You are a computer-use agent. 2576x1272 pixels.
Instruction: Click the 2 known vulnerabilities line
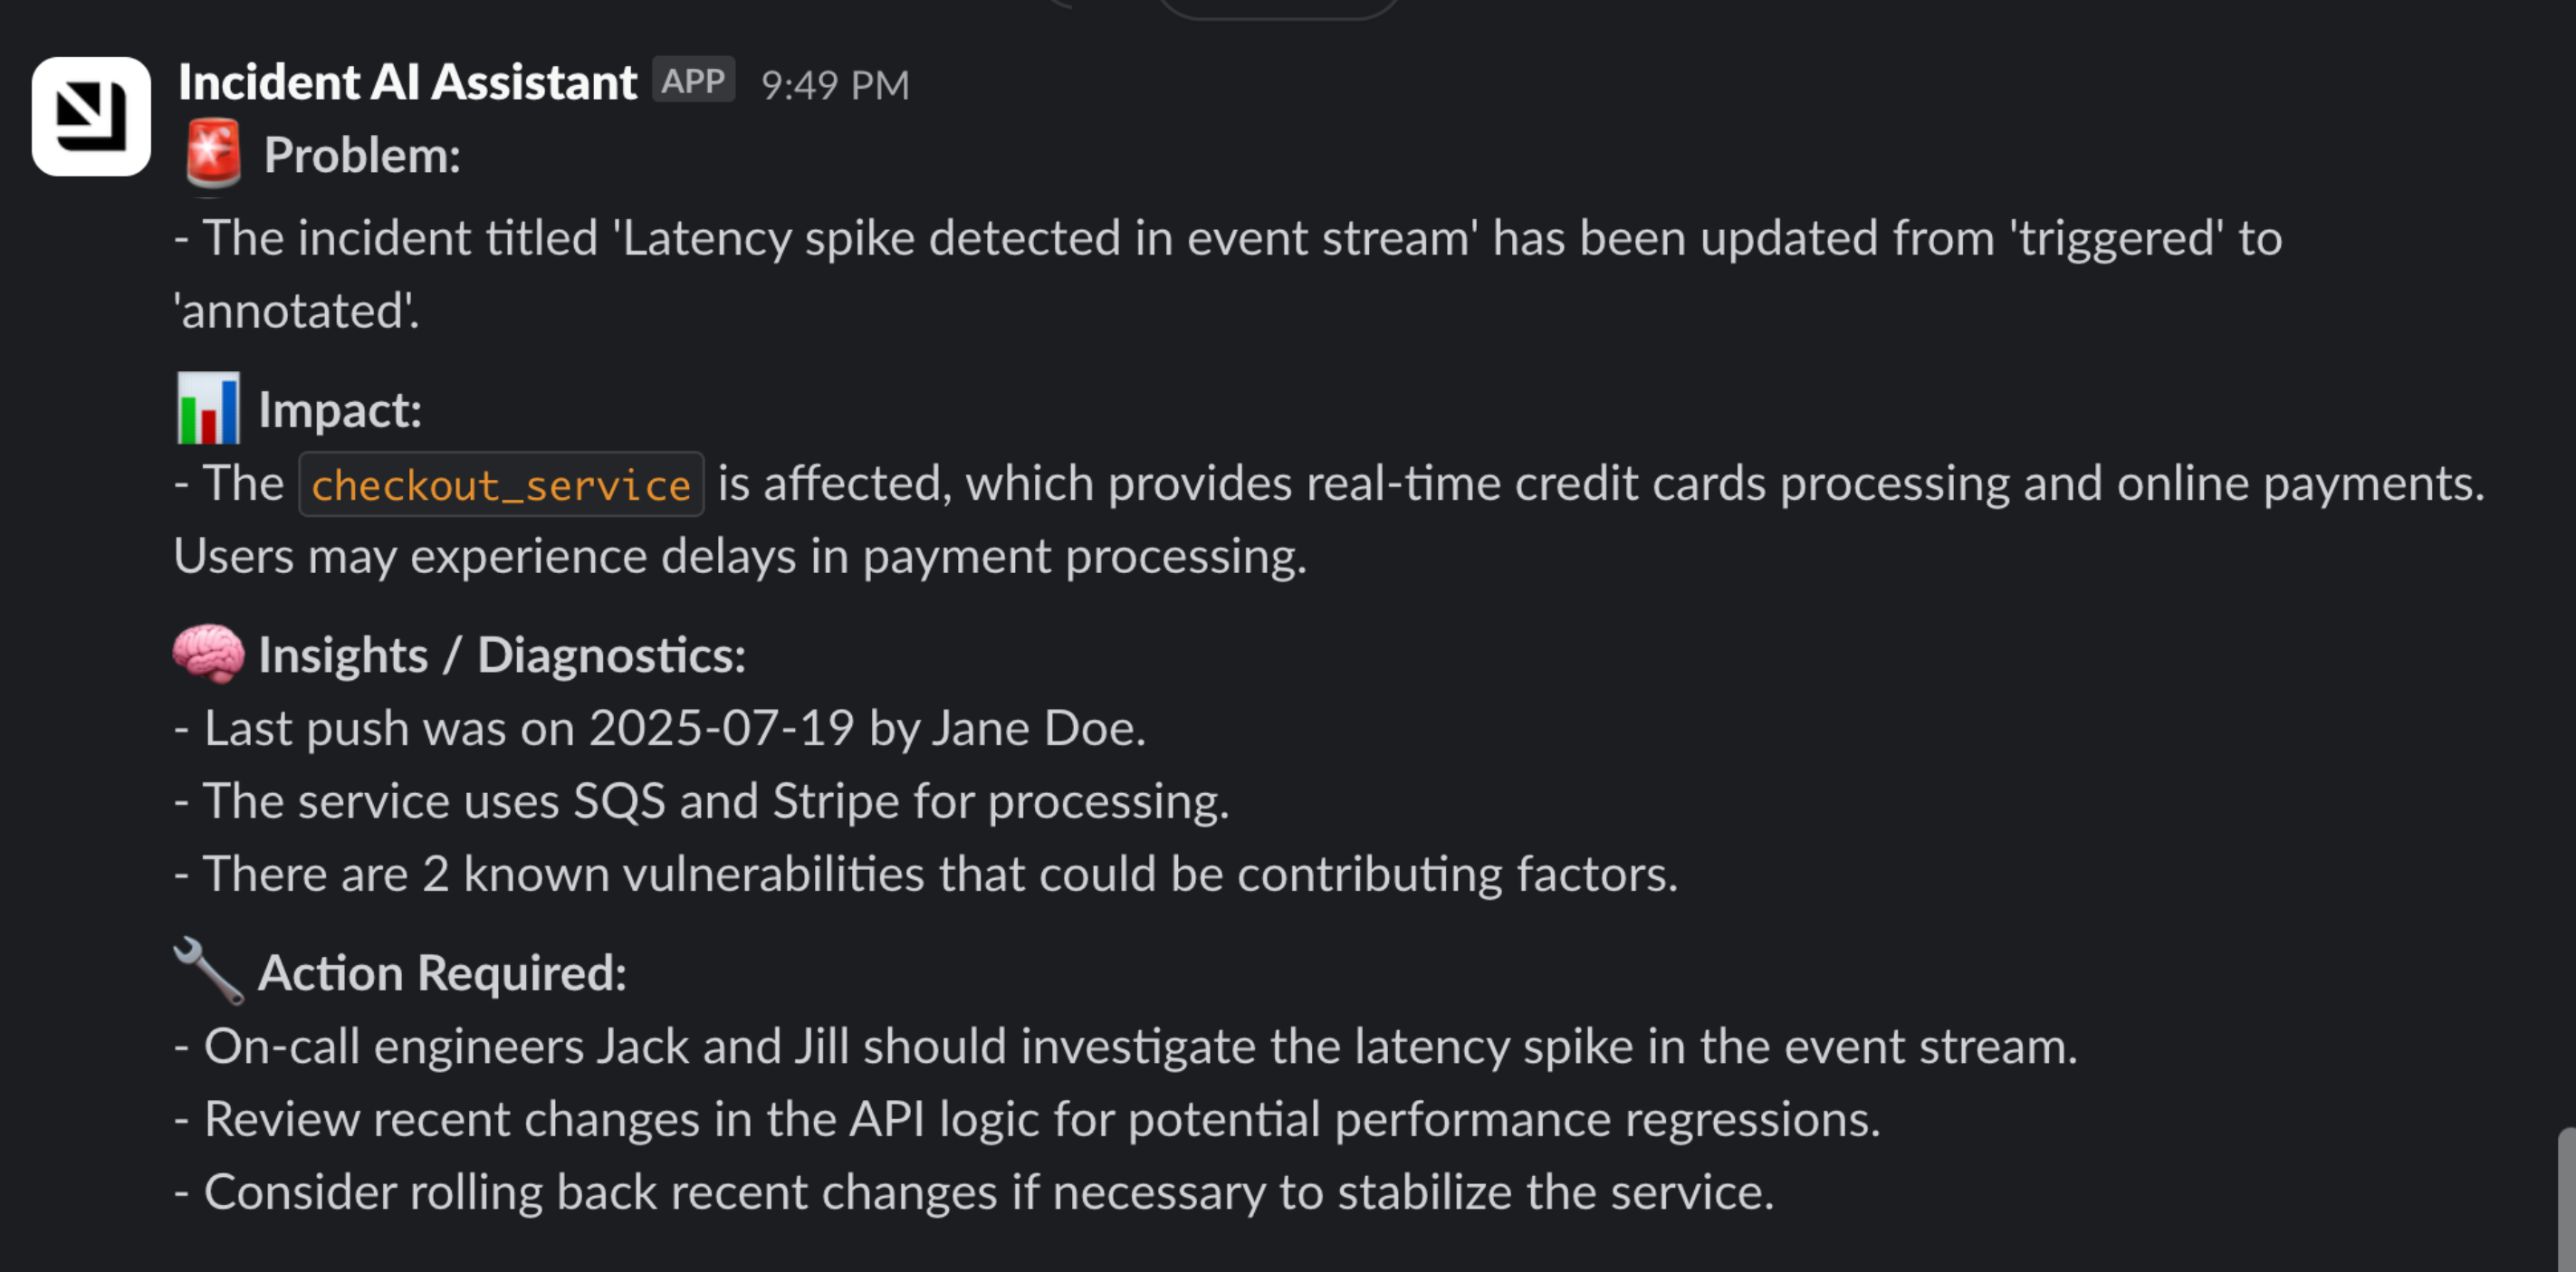pos(926,874)
